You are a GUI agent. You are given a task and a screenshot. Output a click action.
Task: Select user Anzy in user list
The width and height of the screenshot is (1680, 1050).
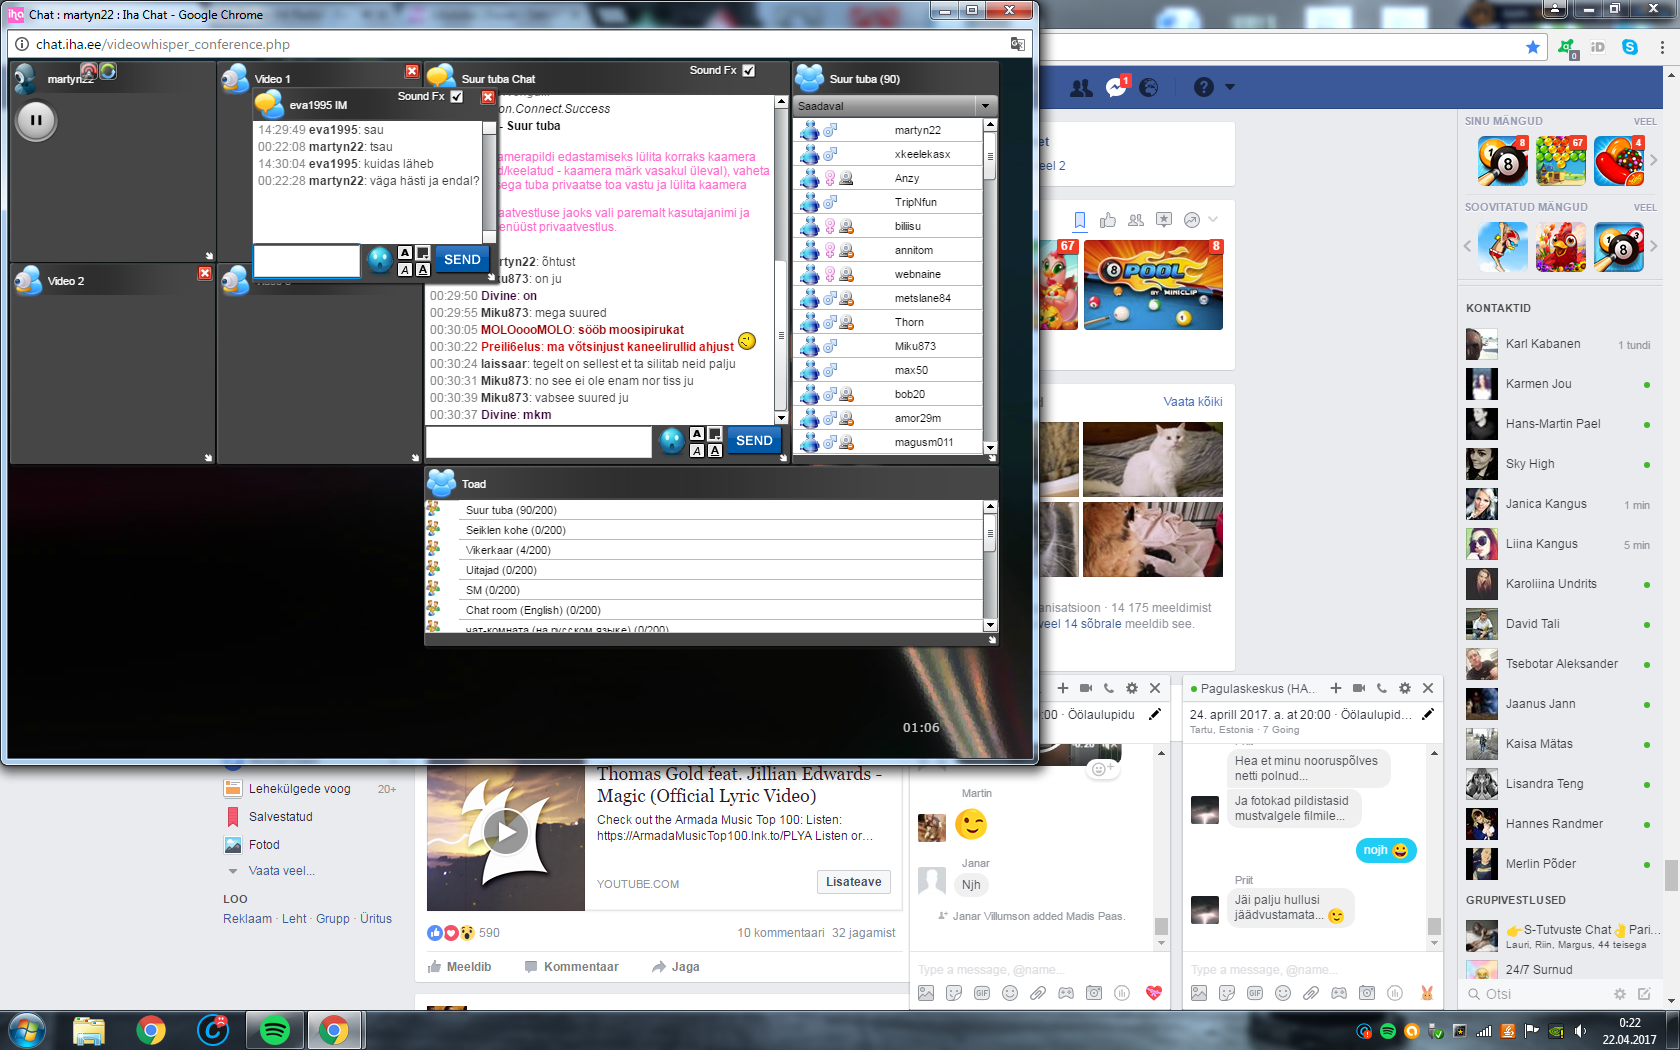tap(889, 178)
